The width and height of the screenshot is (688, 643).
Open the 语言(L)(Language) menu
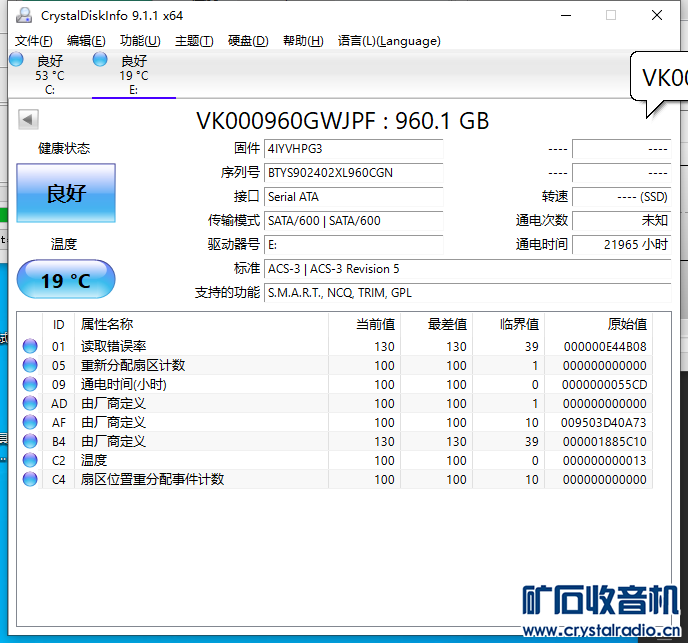coord(389,41)
